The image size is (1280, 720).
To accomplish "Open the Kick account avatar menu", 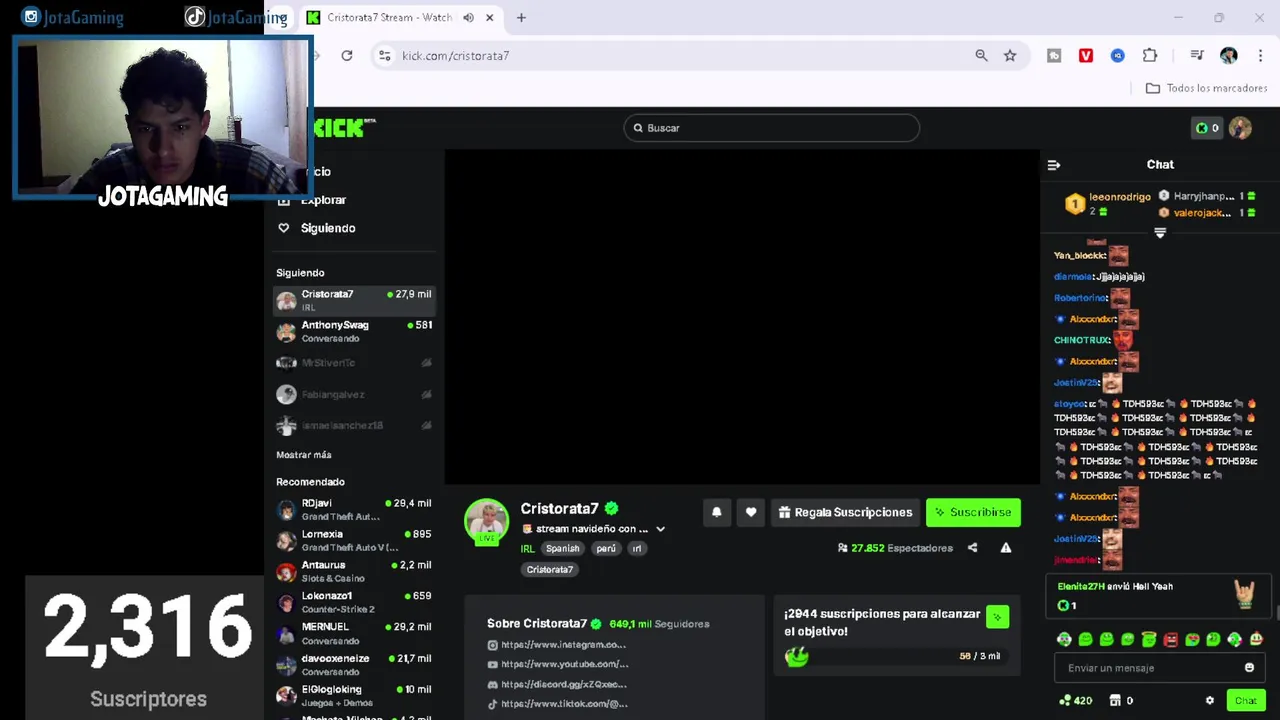I will click(1241, 128).
